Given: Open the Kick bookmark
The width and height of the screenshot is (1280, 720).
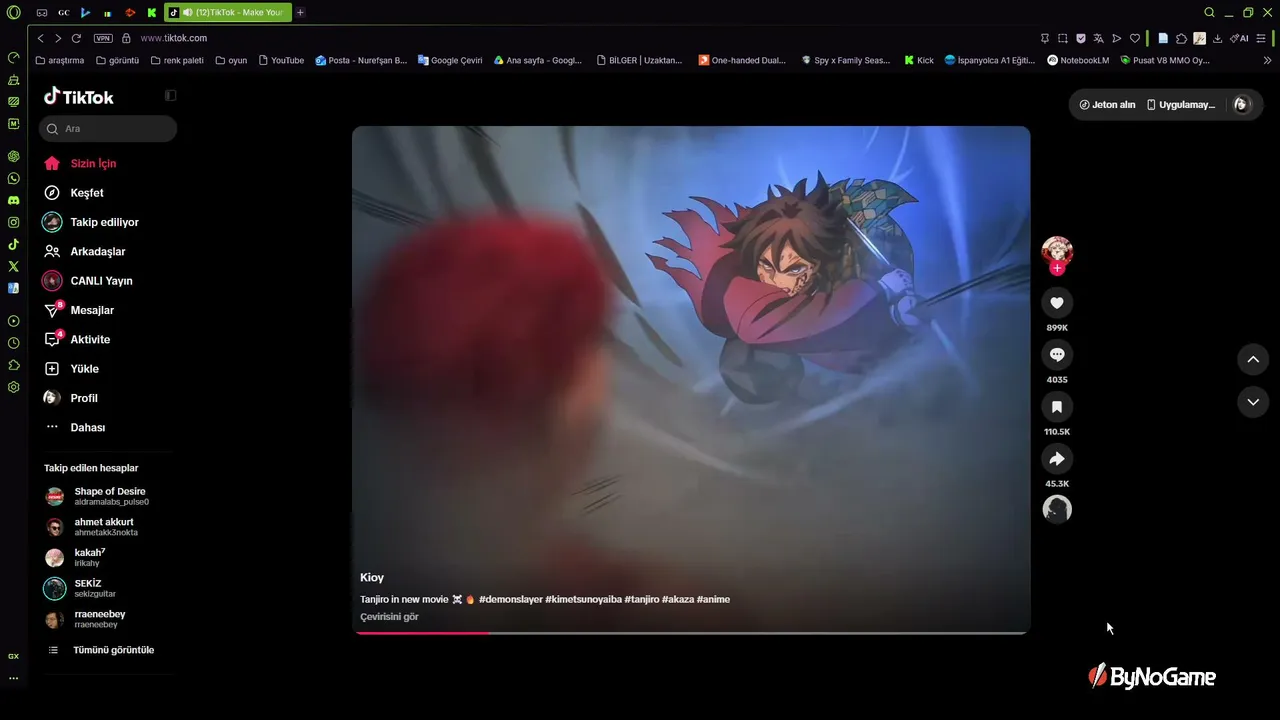Looking at the screenshot, I should pyautogui.click(x=919, y=60).
